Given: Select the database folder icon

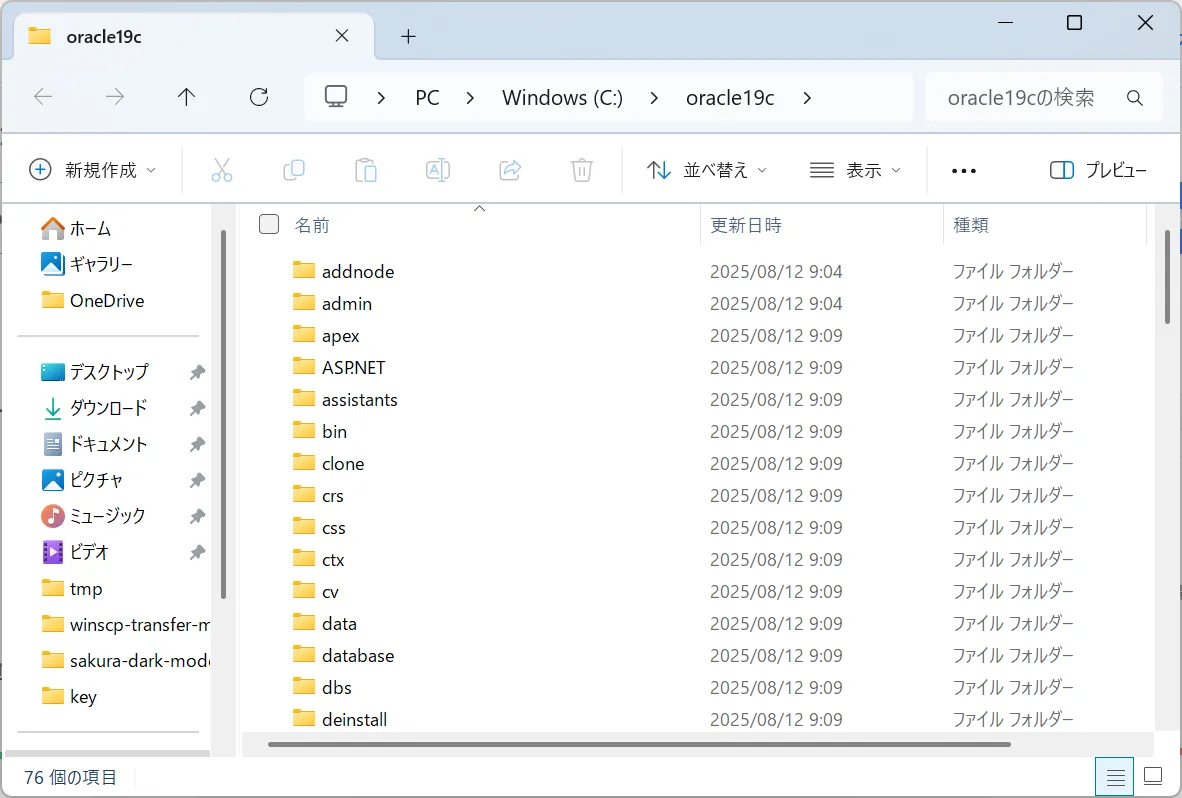Looking at the screenshot, I should point(304,654).
